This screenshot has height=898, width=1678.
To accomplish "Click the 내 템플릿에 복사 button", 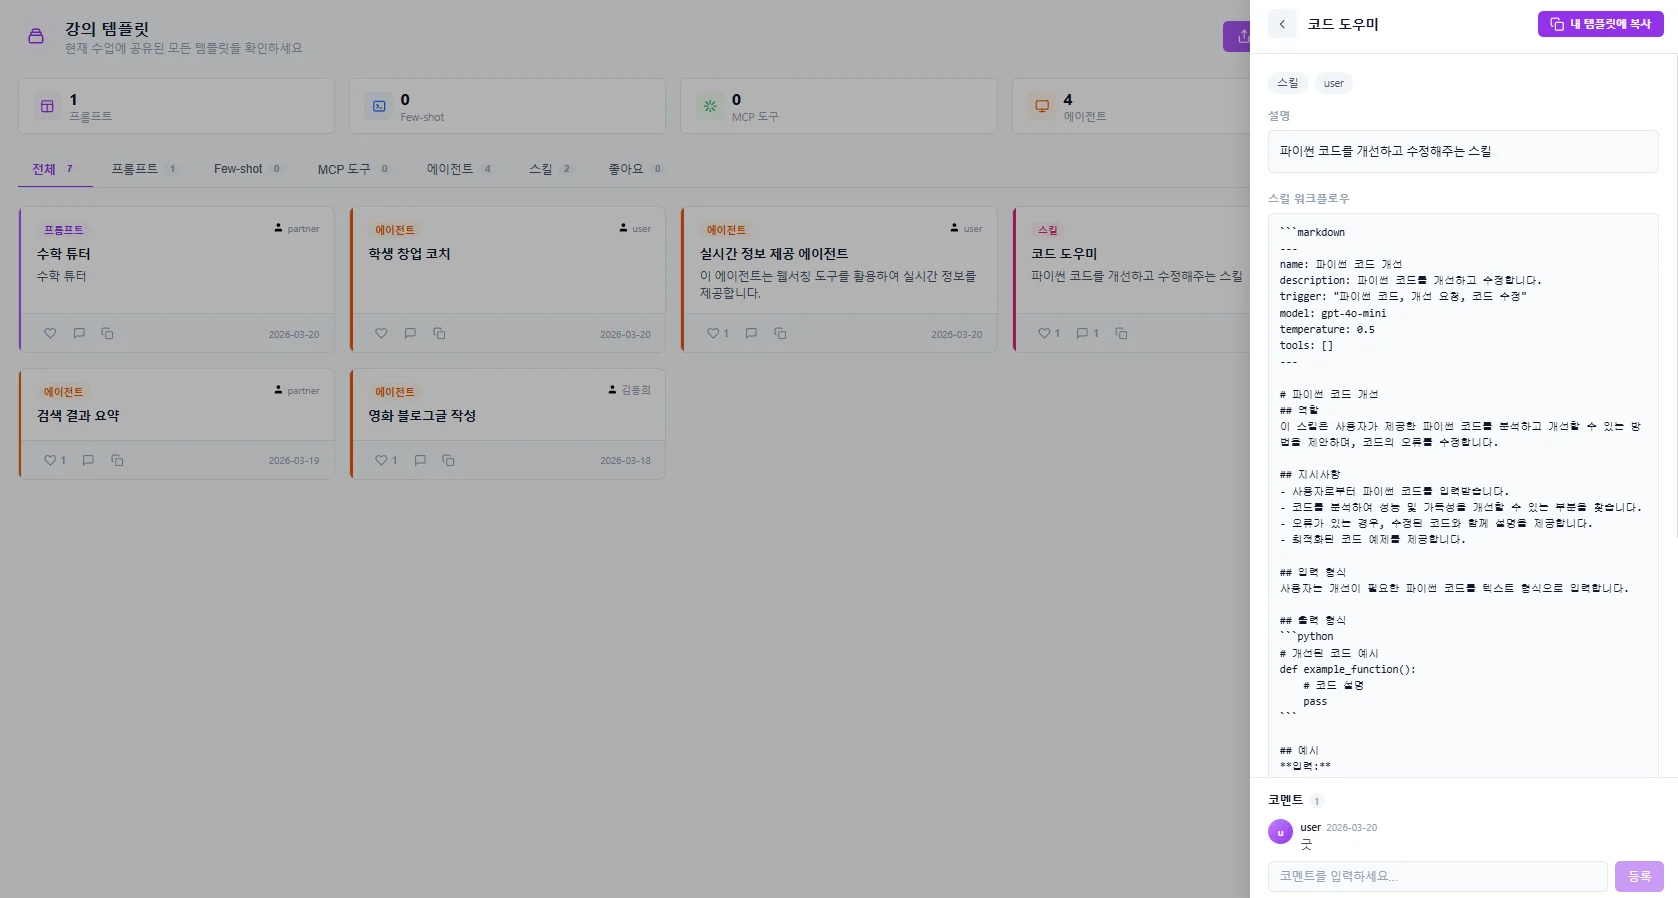I will pos(1600,24).
